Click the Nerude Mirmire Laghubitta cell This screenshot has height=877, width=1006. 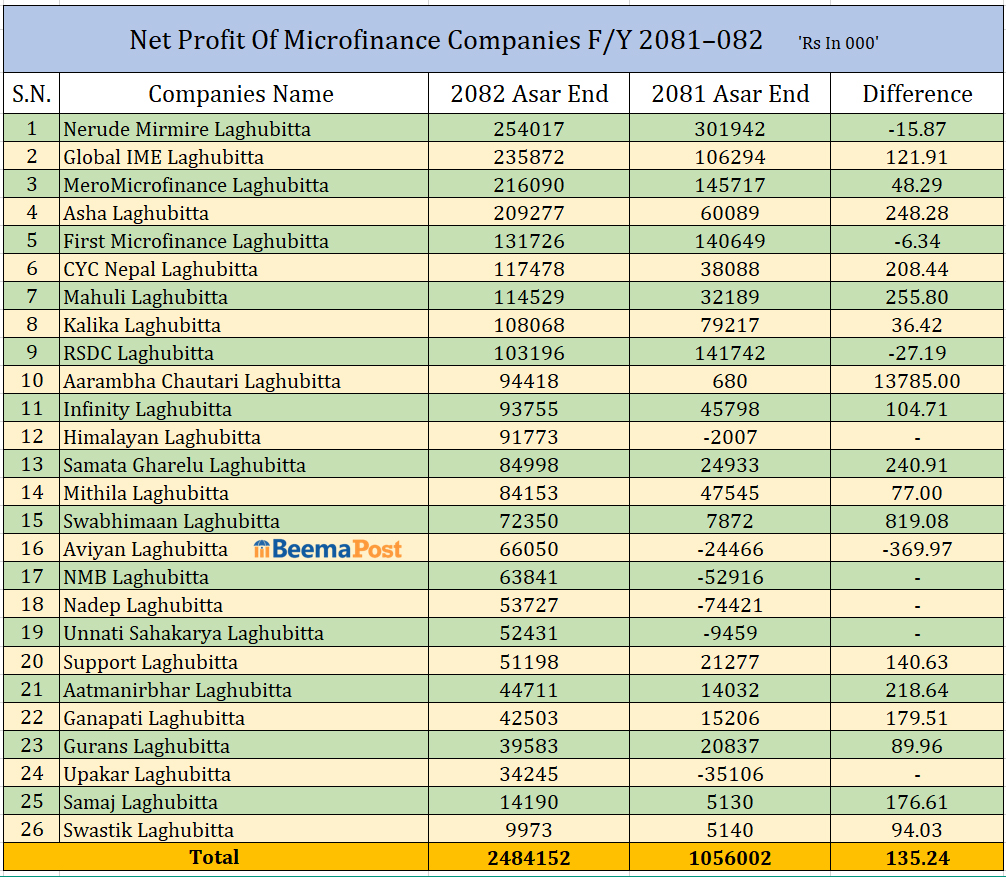point(187,129)
